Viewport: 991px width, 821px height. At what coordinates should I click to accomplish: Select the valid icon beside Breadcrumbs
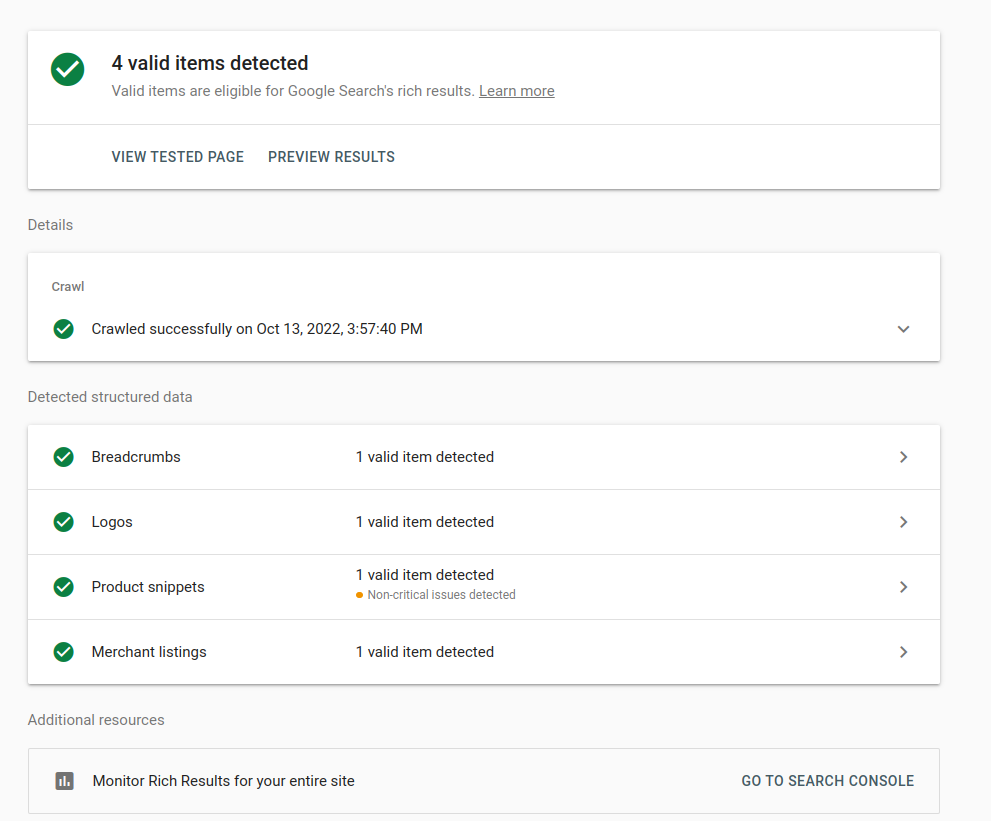pyautogui.click(x=63, y=457)
